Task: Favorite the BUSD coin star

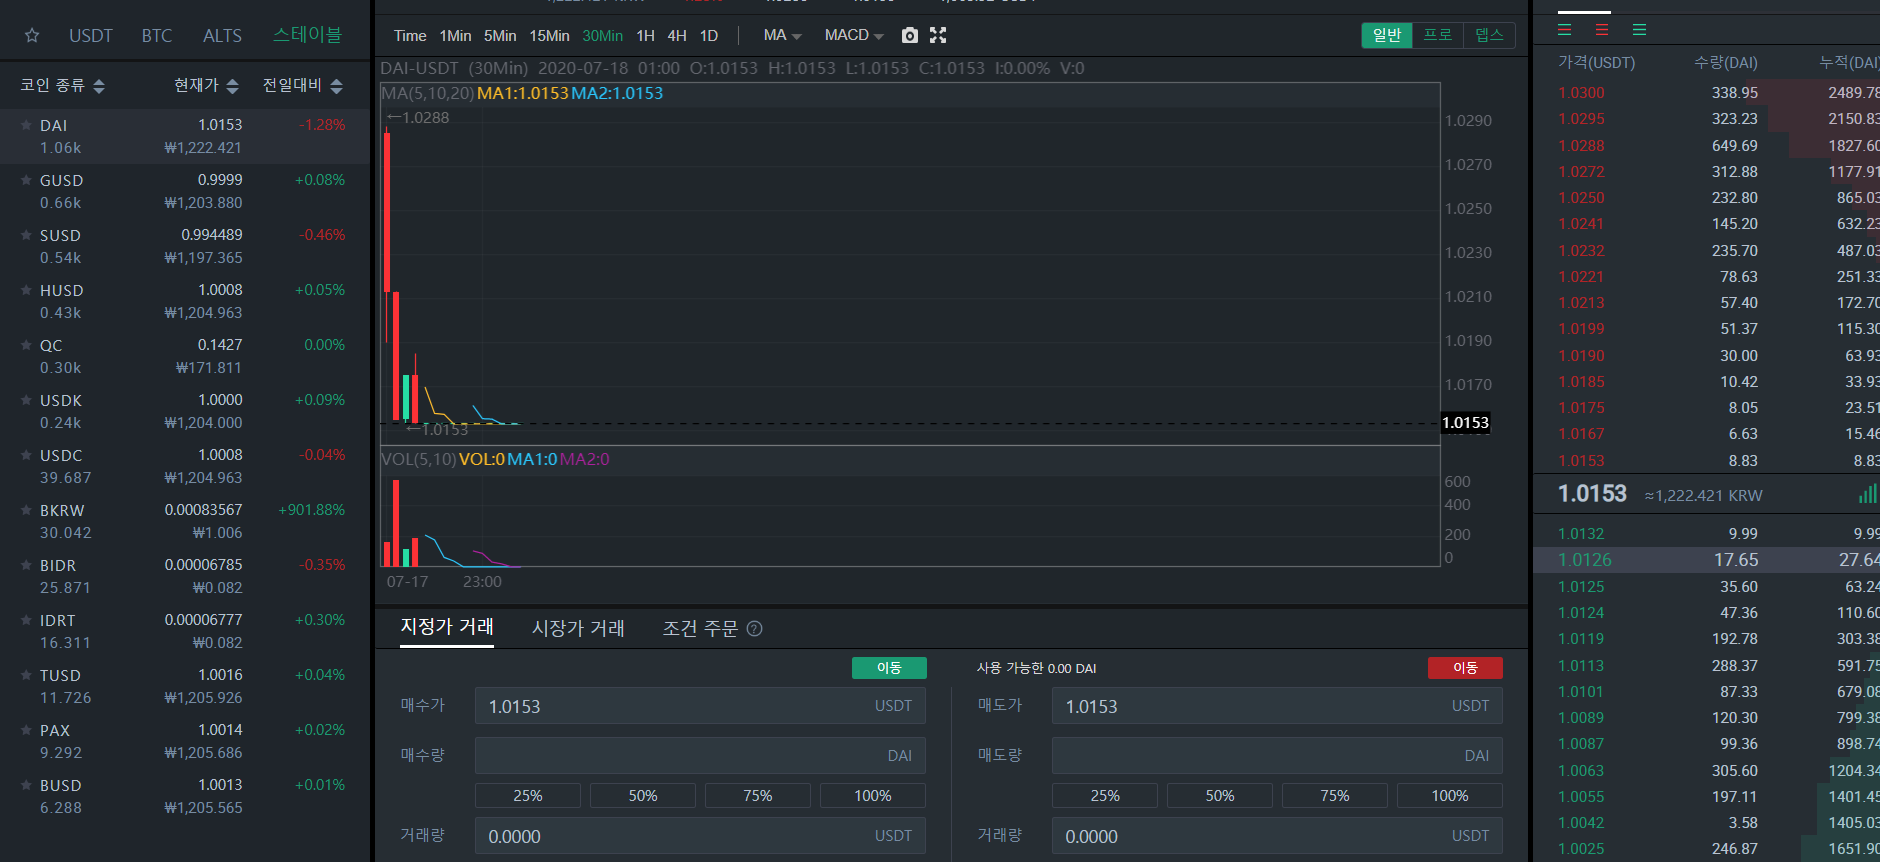Action: pos(26,785)
